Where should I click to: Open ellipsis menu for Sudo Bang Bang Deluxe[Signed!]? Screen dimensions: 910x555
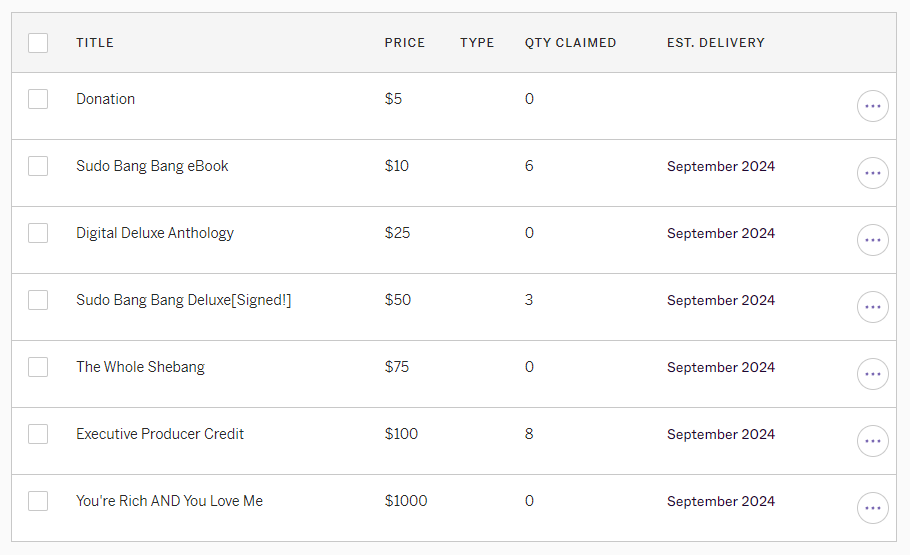click(x=872, y=307)
